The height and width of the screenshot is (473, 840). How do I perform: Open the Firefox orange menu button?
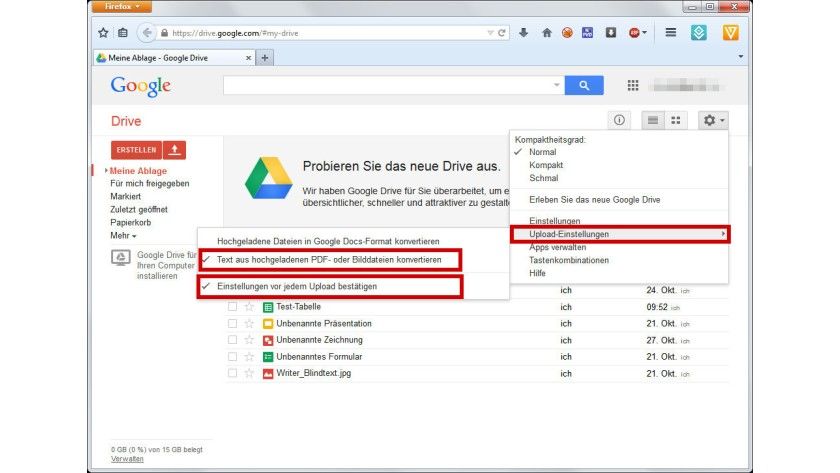click(x=122, y=6)
